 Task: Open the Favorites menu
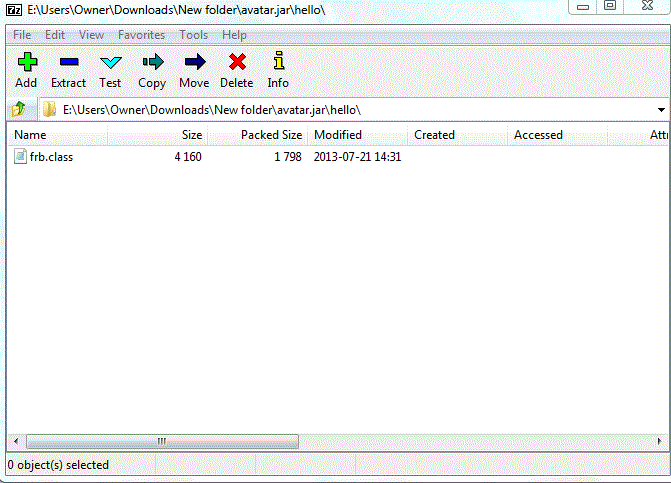(x=141, y=35)
